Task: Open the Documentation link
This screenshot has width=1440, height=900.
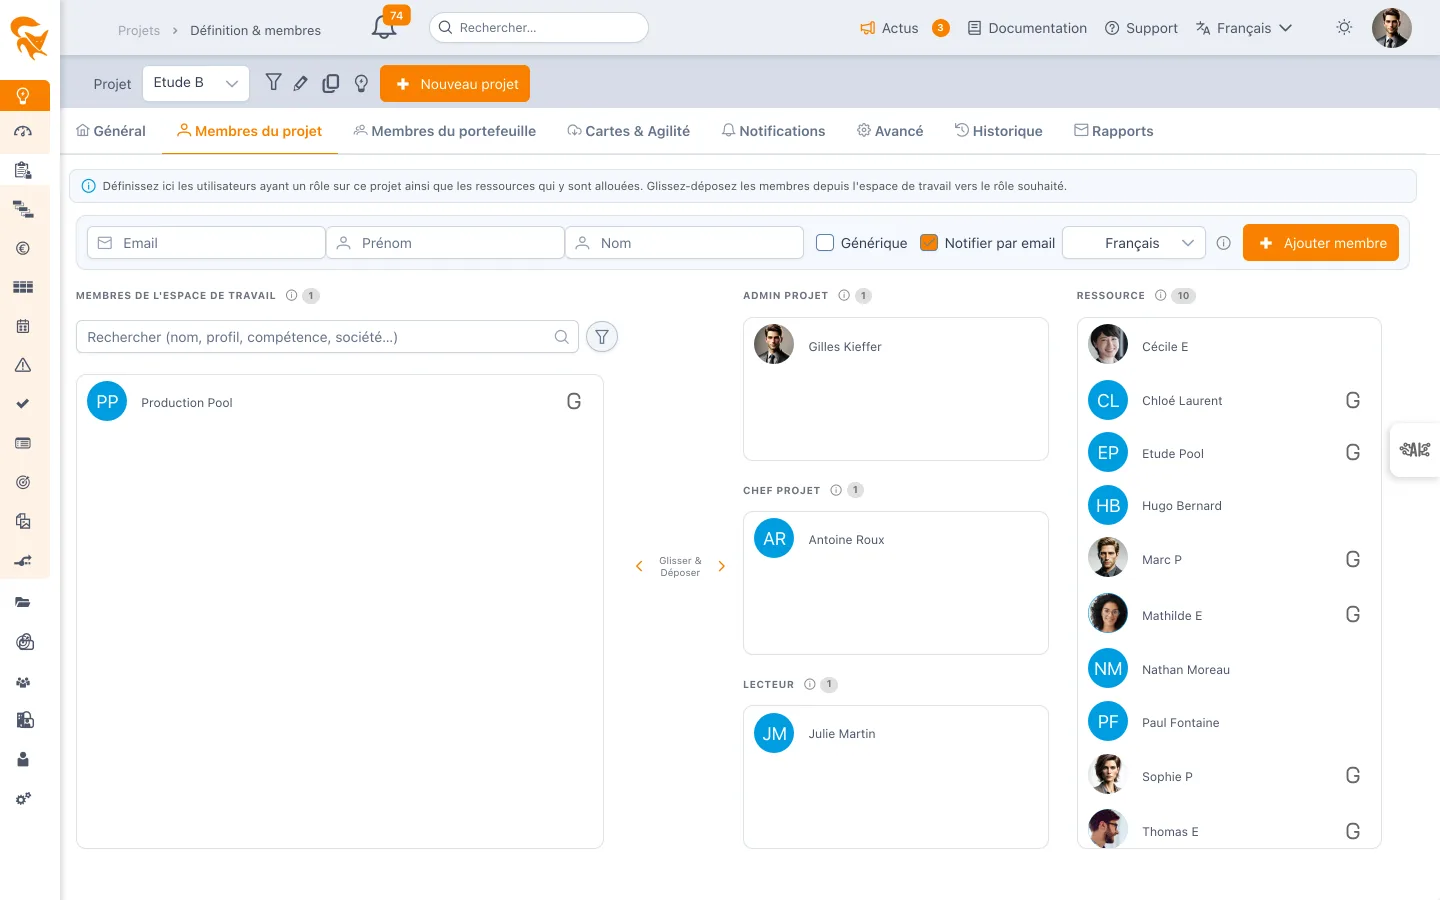Action: coord(1027,28)
